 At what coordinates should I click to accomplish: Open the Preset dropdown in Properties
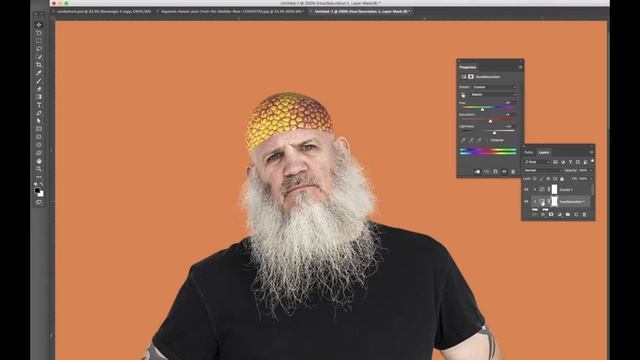coord(494,87)
